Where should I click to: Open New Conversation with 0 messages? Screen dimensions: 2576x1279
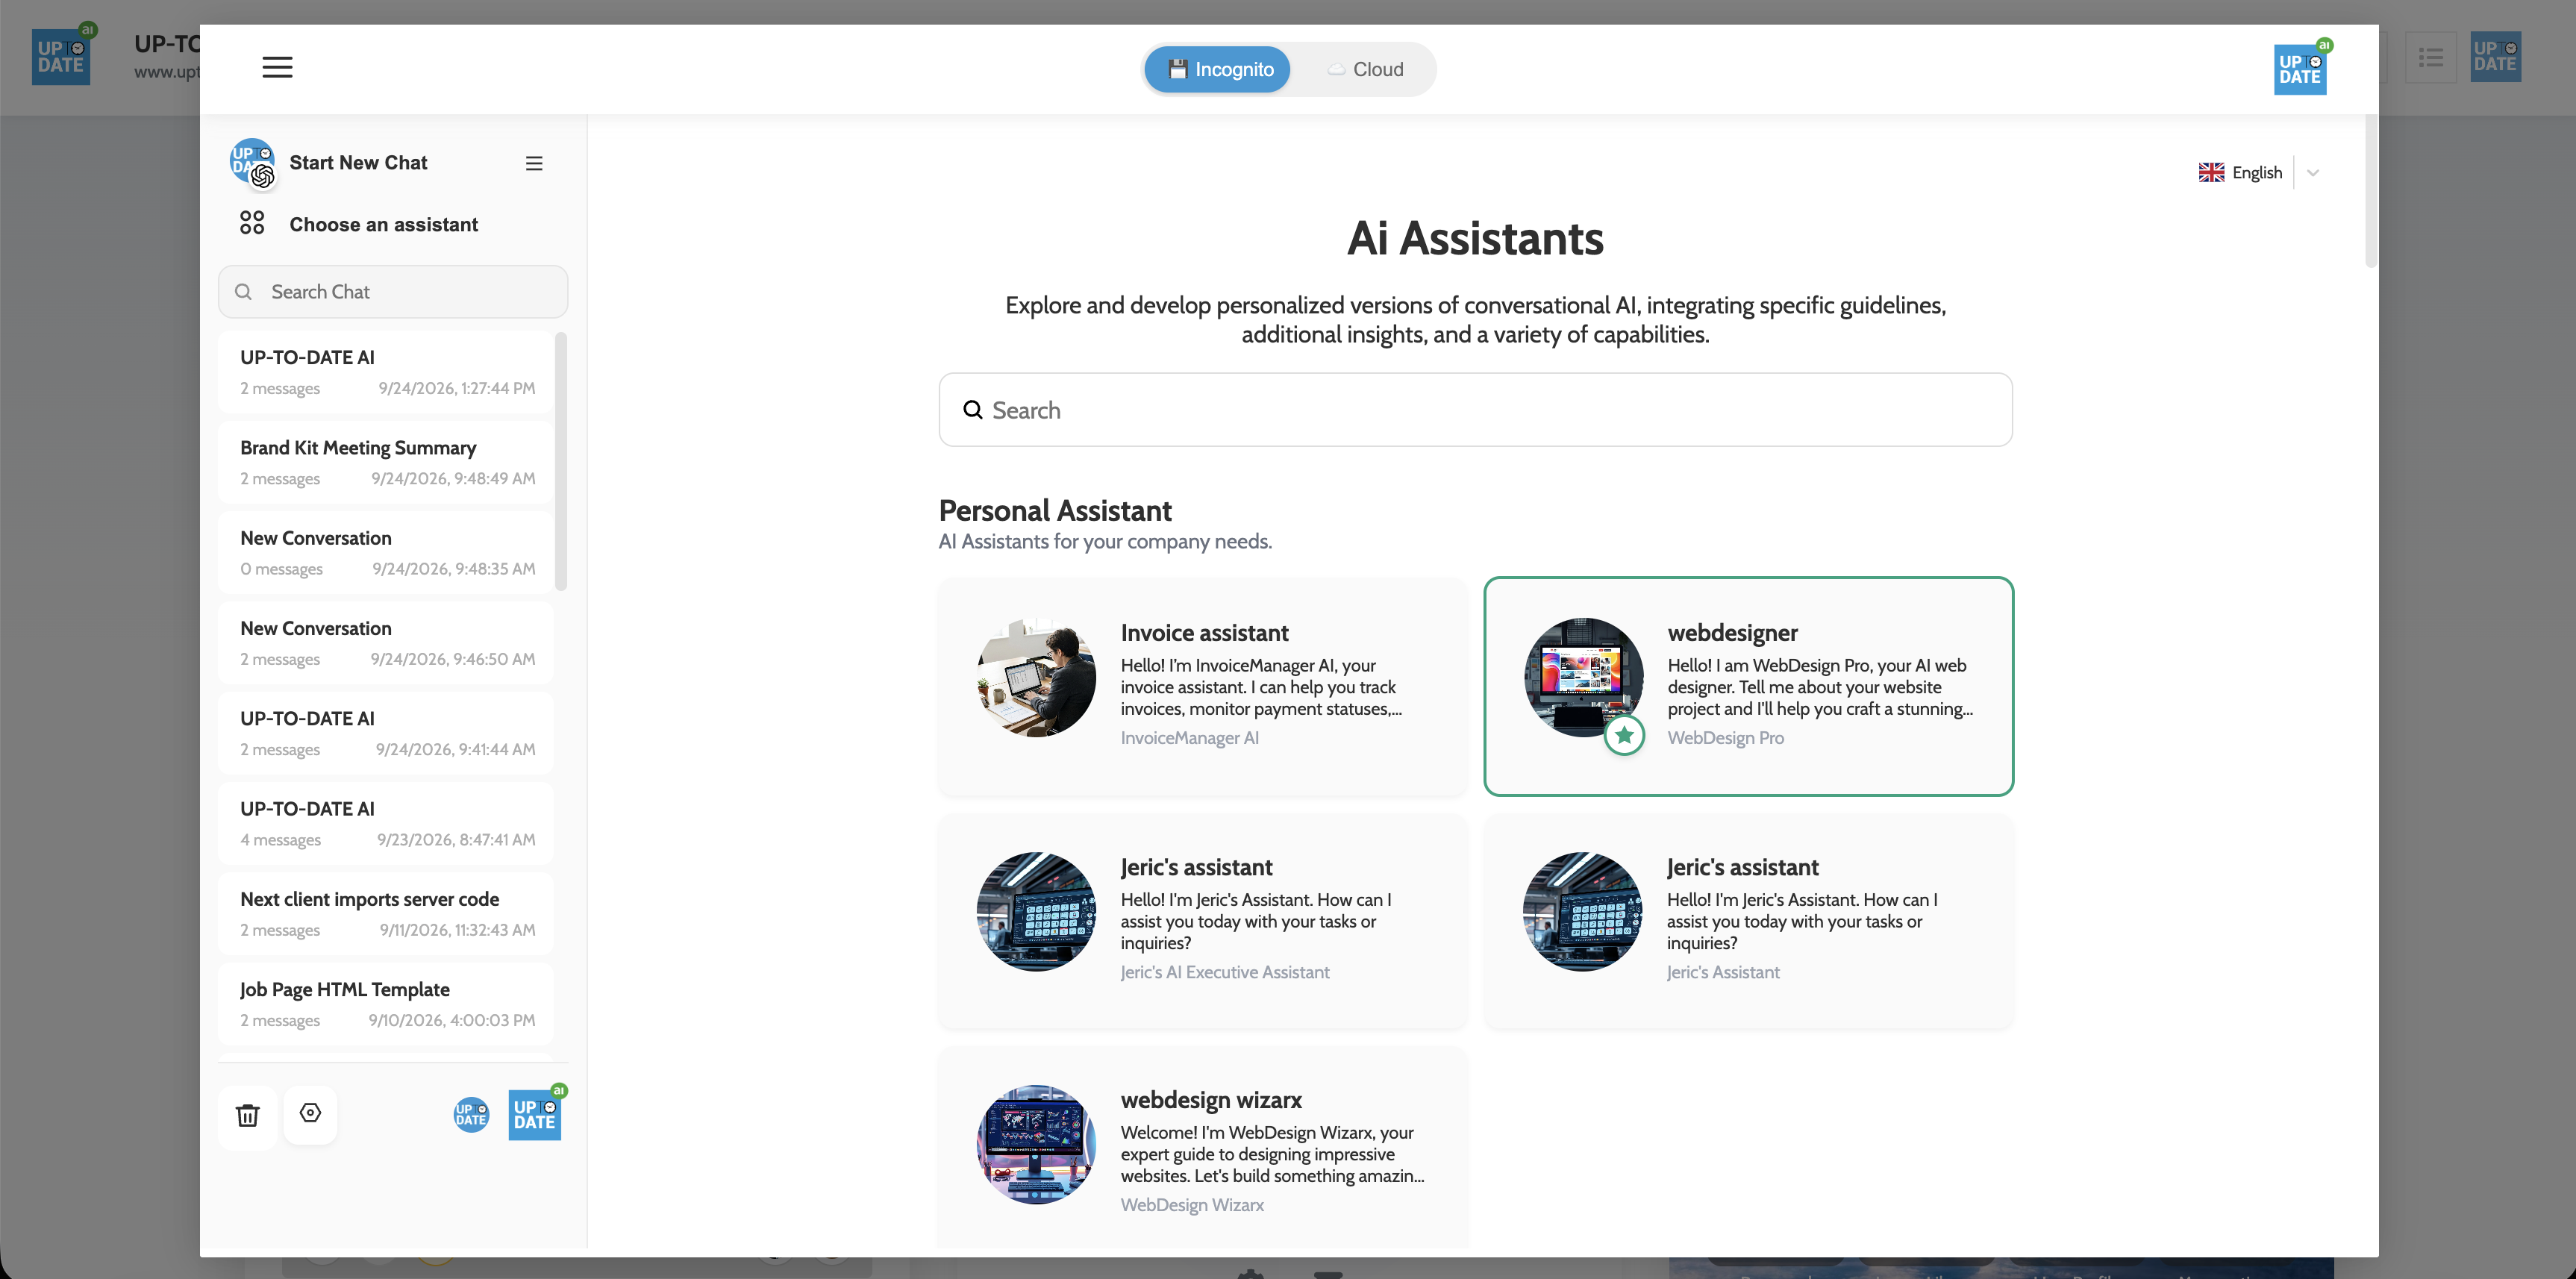click(x=386, y=552)
